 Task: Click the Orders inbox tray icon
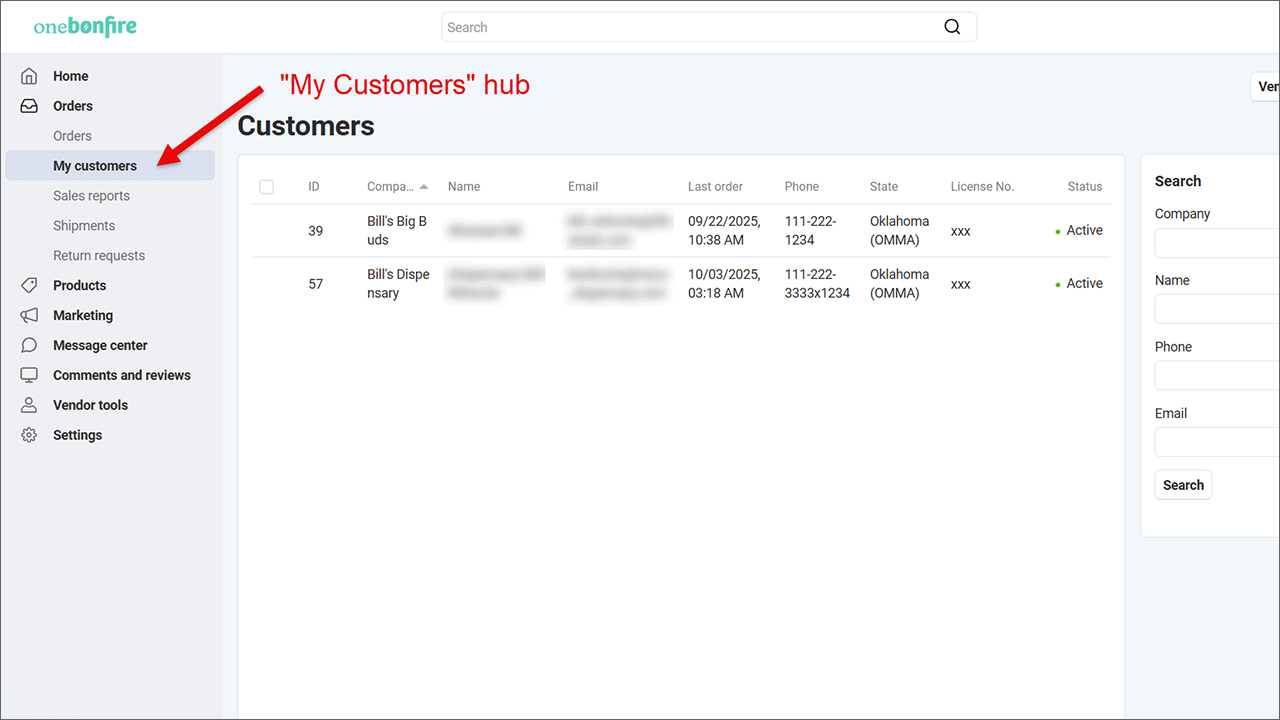[x=29, y=106]
